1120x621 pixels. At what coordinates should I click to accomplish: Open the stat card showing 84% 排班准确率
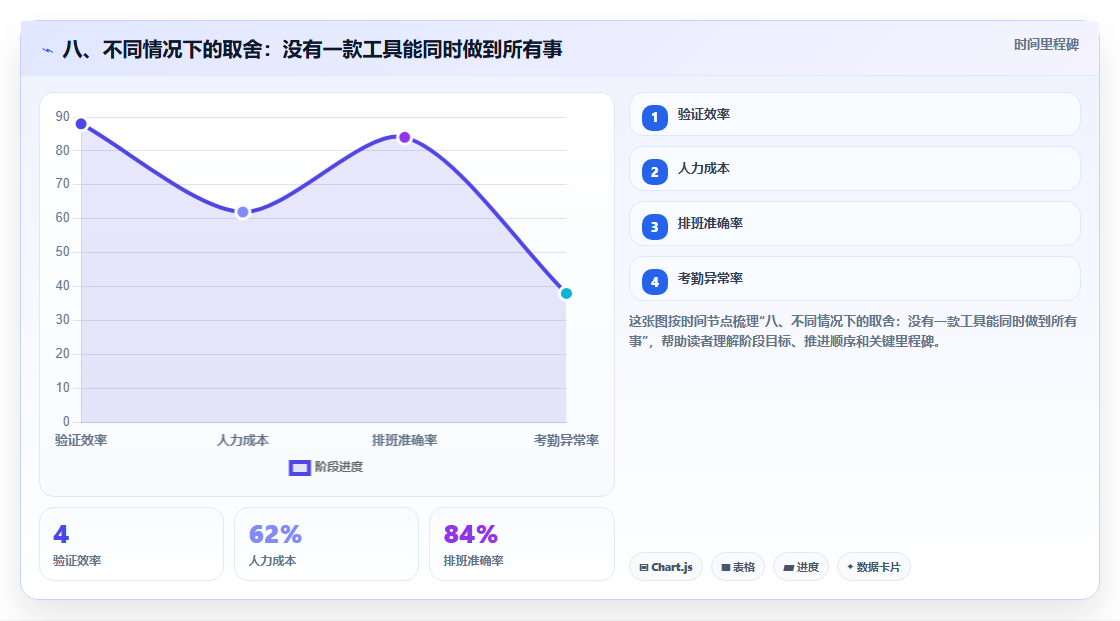tap(521, 544)
